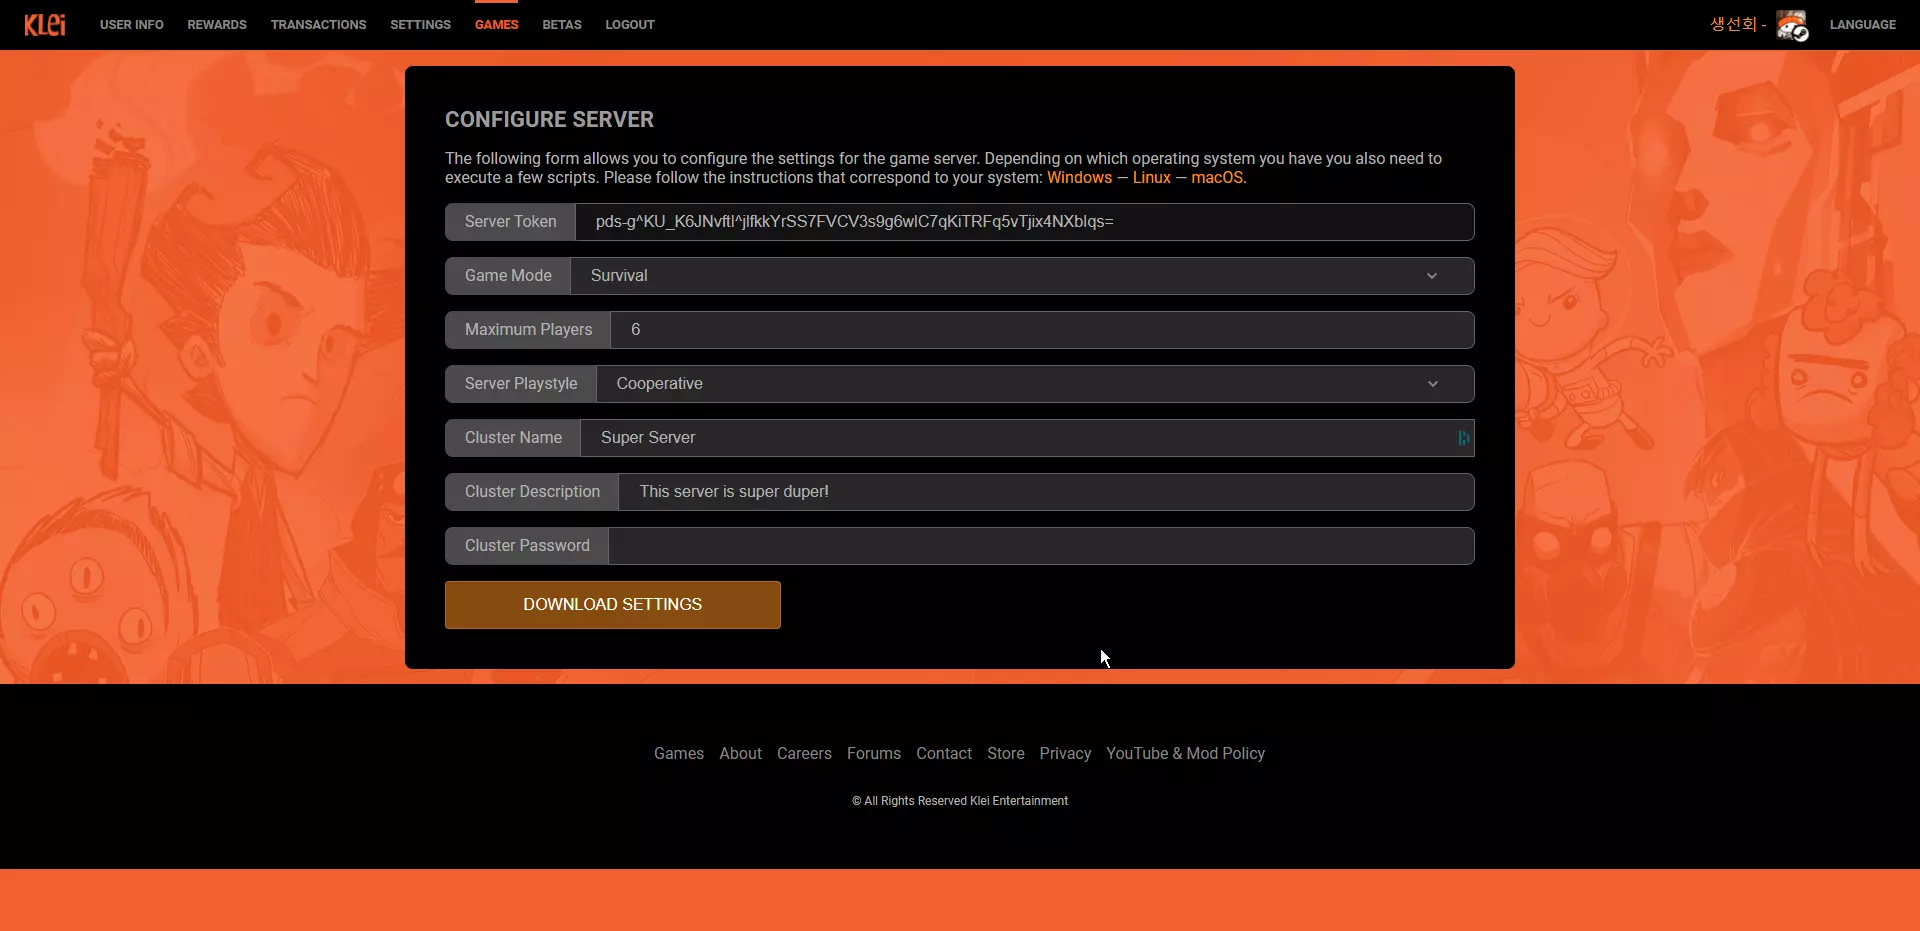The height and width of the screenshot is (931, 1920).
Task: Click into the Maximum Players field
Action: click(x=1042, y=330)
